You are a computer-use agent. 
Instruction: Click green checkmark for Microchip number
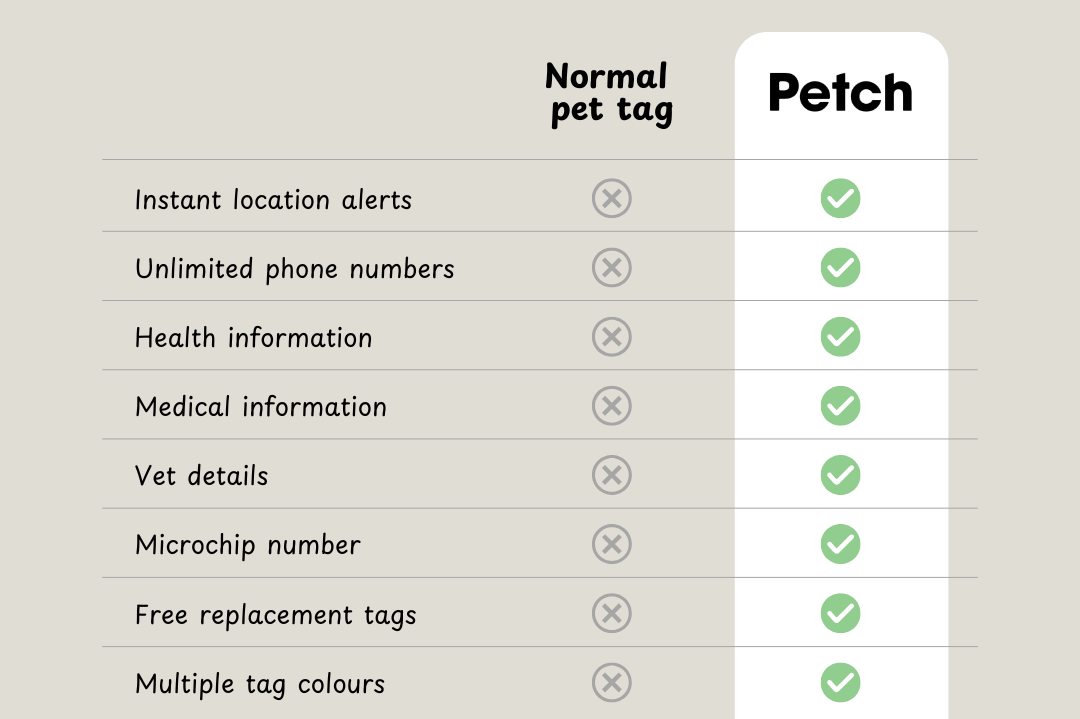tap(840, 543)
